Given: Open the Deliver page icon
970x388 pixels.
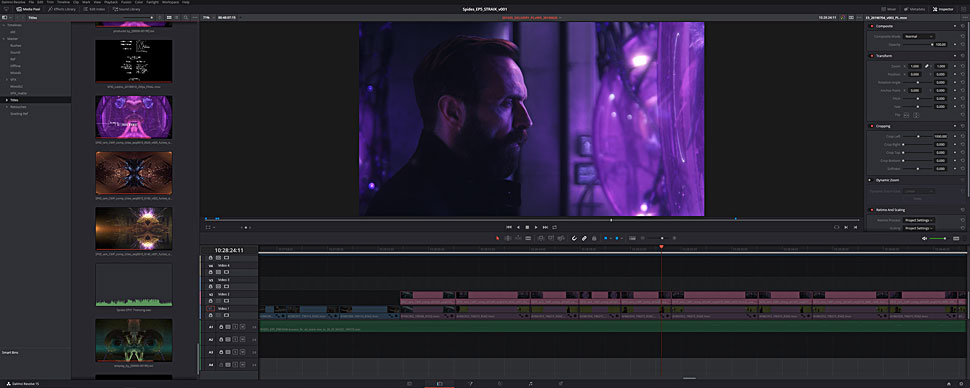Looking at the screenshot, I should (x=560, y=384).
